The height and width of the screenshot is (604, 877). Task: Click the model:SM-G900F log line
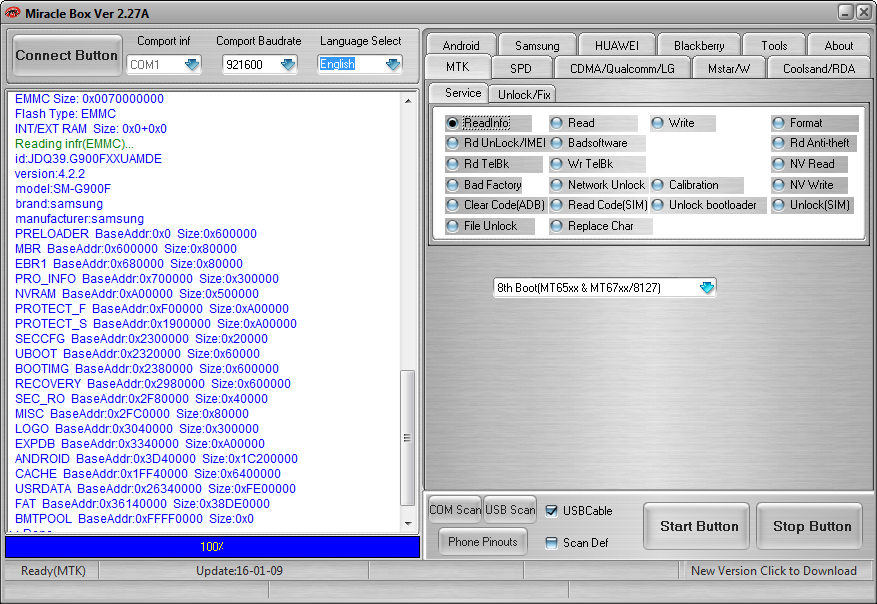click(x=63, y=189)
